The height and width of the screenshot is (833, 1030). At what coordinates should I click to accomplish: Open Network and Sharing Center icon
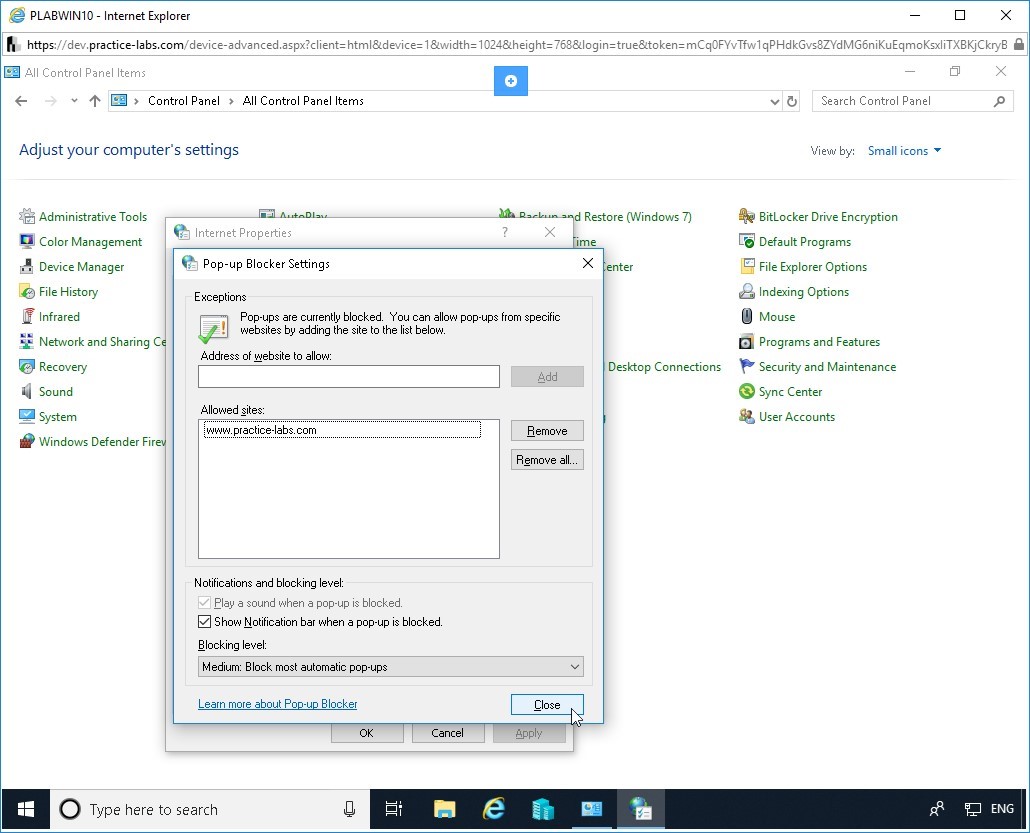pos(27,341)
